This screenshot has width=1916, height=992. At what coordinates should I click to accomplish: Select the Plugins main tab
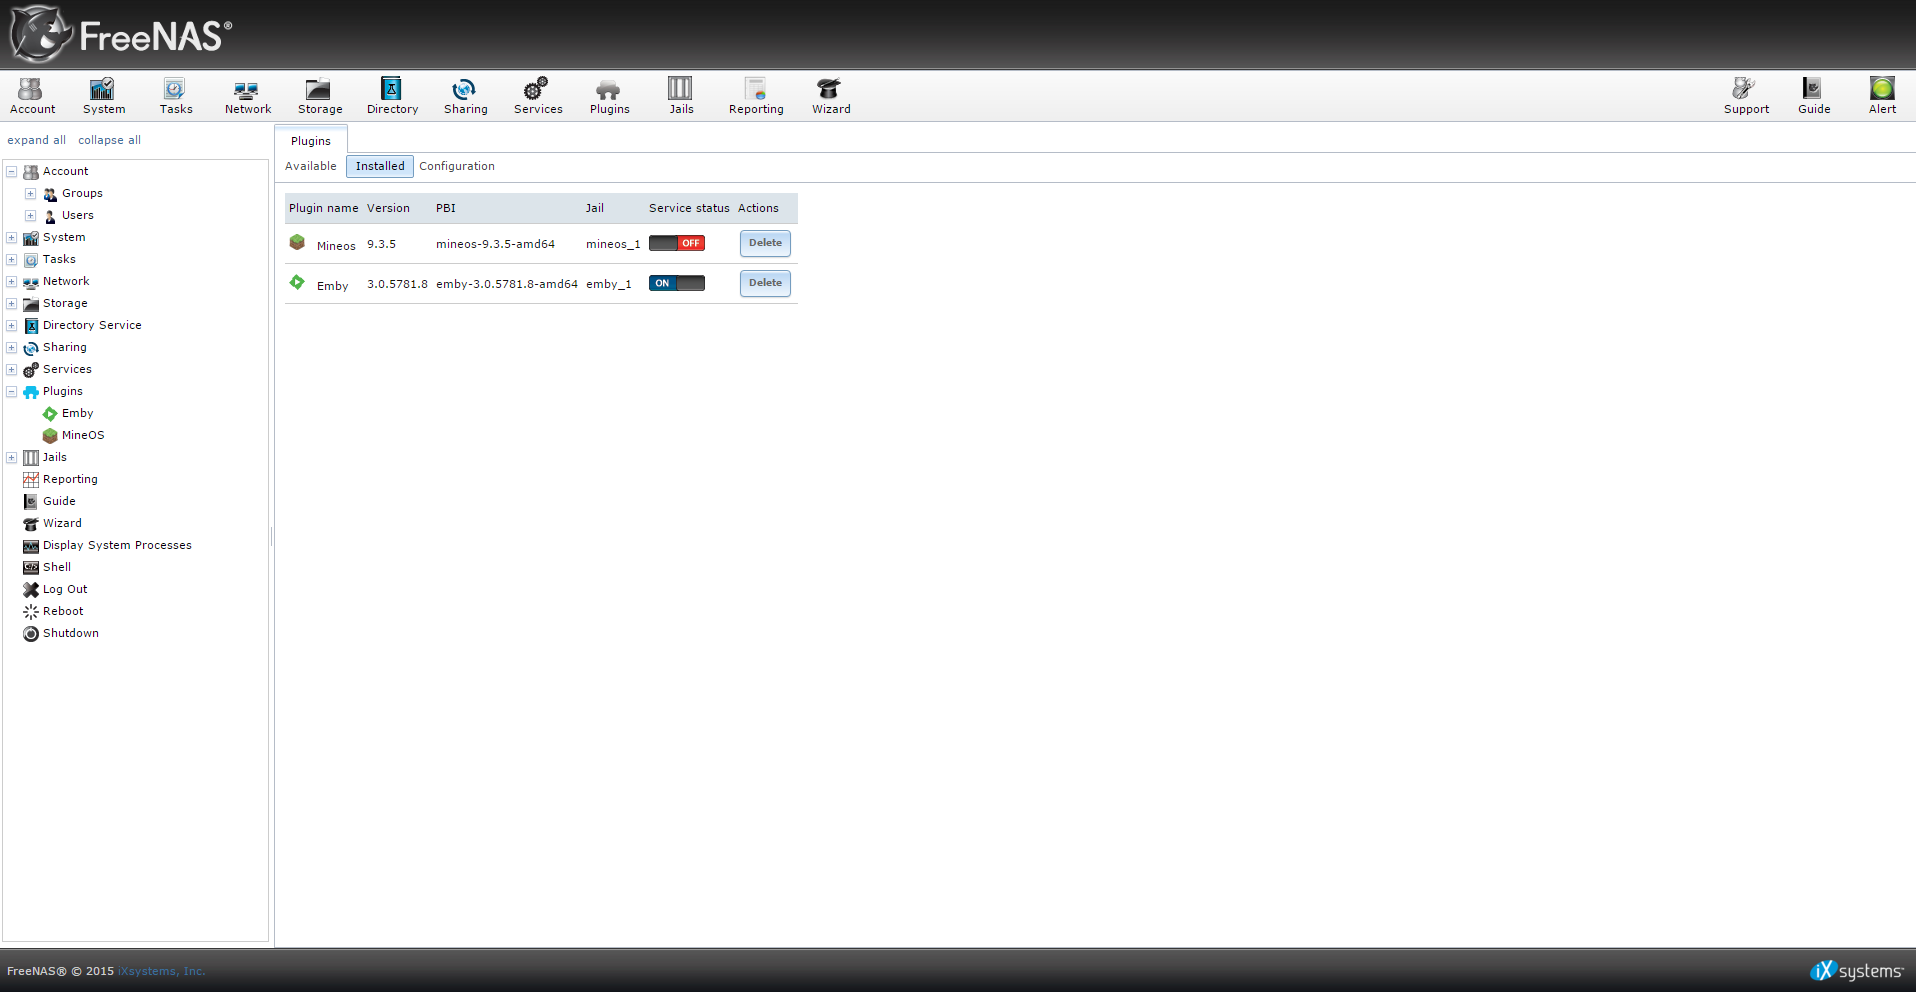311,141
